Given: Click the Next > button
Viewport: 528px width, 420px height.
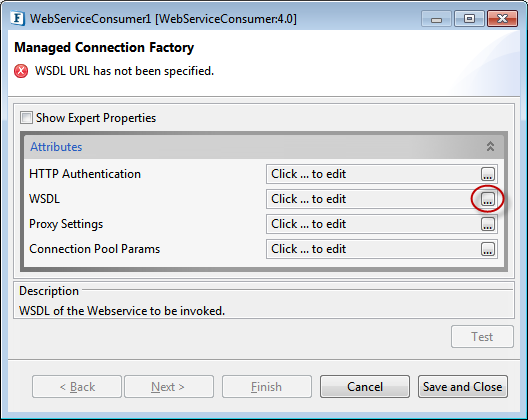Looking at the screenshot, I should (169, 387).
